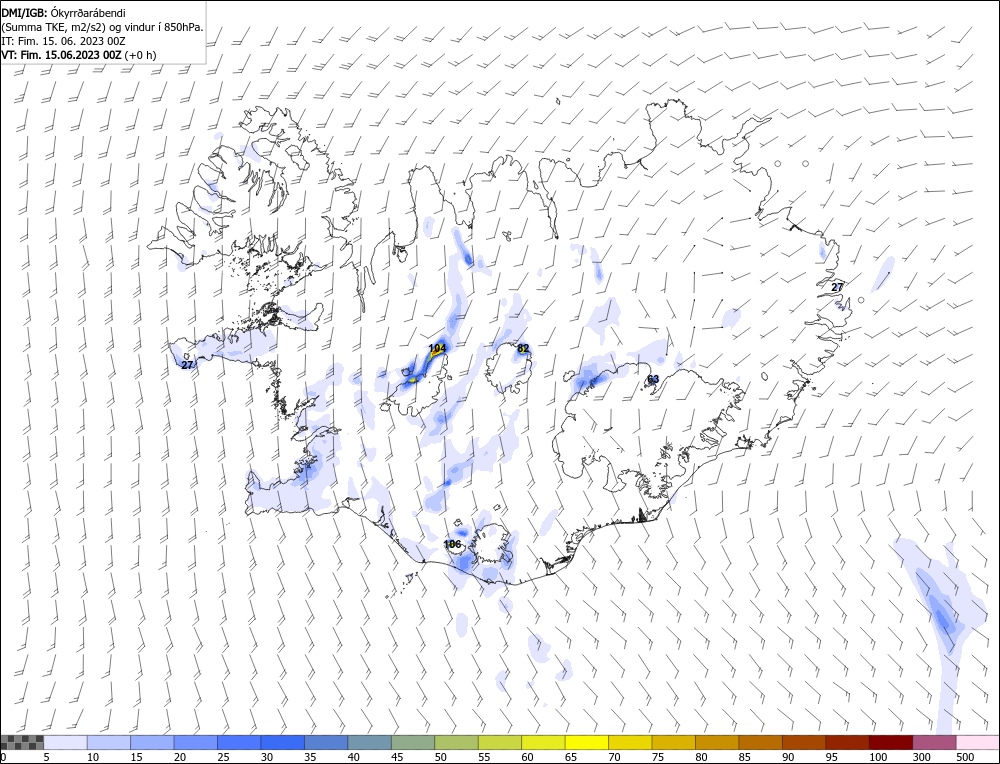Click the 45–50 grey-green legend swatch
The width and height of the screenshot is (1000, 764).
coord(413,742)
